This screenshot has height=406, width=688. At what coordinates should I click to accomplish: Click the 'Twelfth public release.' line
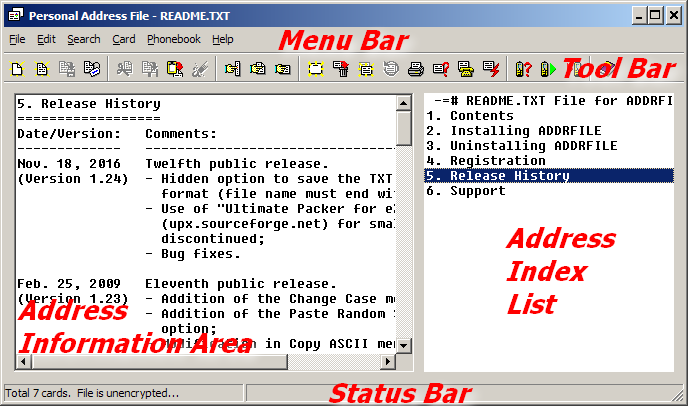(x=237, y=164)
